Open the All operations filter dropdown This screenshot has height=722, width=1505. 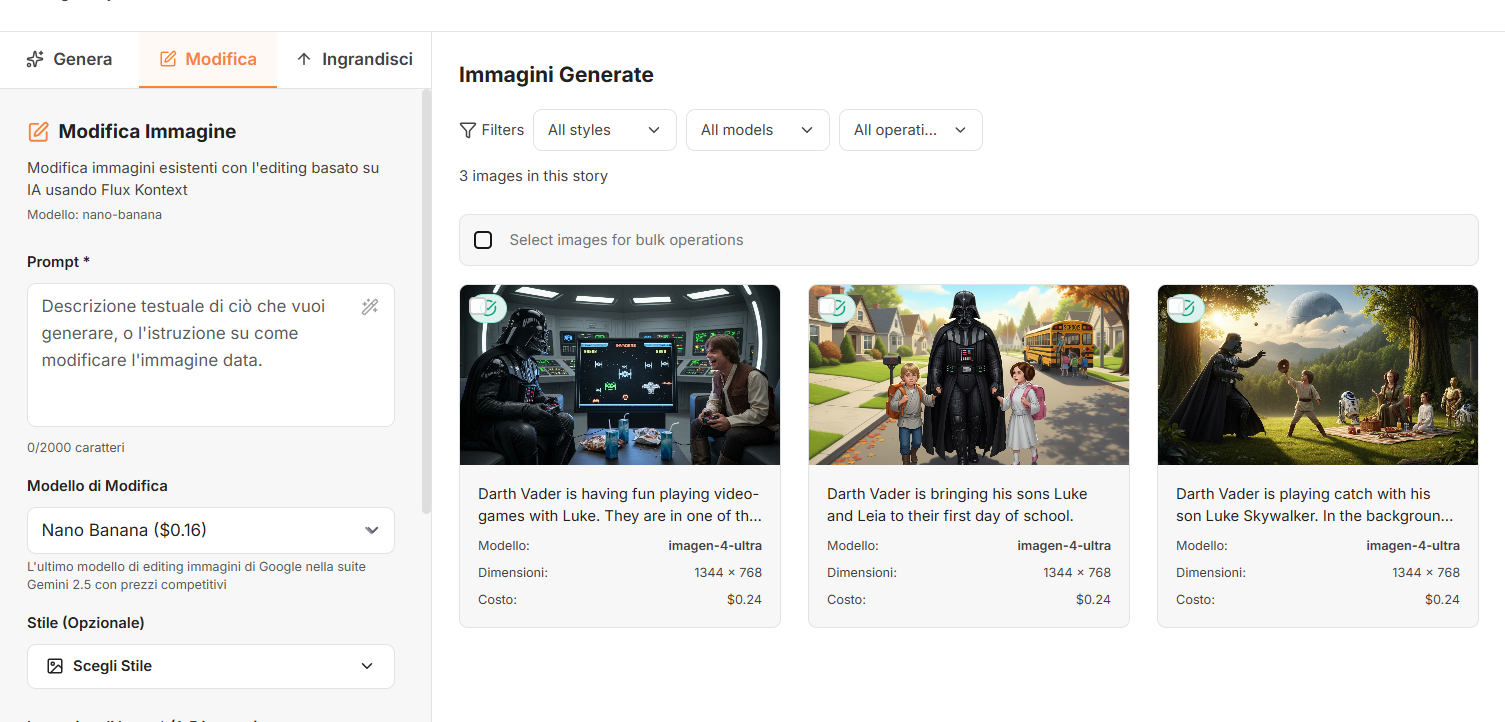(x=910, y=130)
